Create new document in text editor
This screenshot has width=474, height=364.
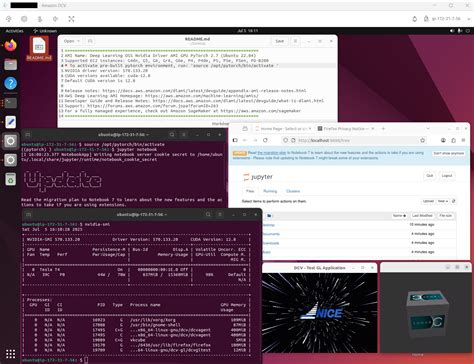point(90,41)
